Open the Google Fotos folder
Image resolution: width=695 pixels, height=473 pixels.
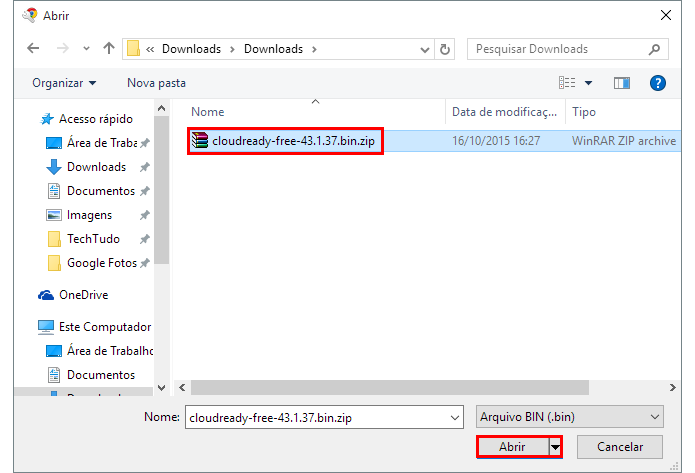click(102, 263)
